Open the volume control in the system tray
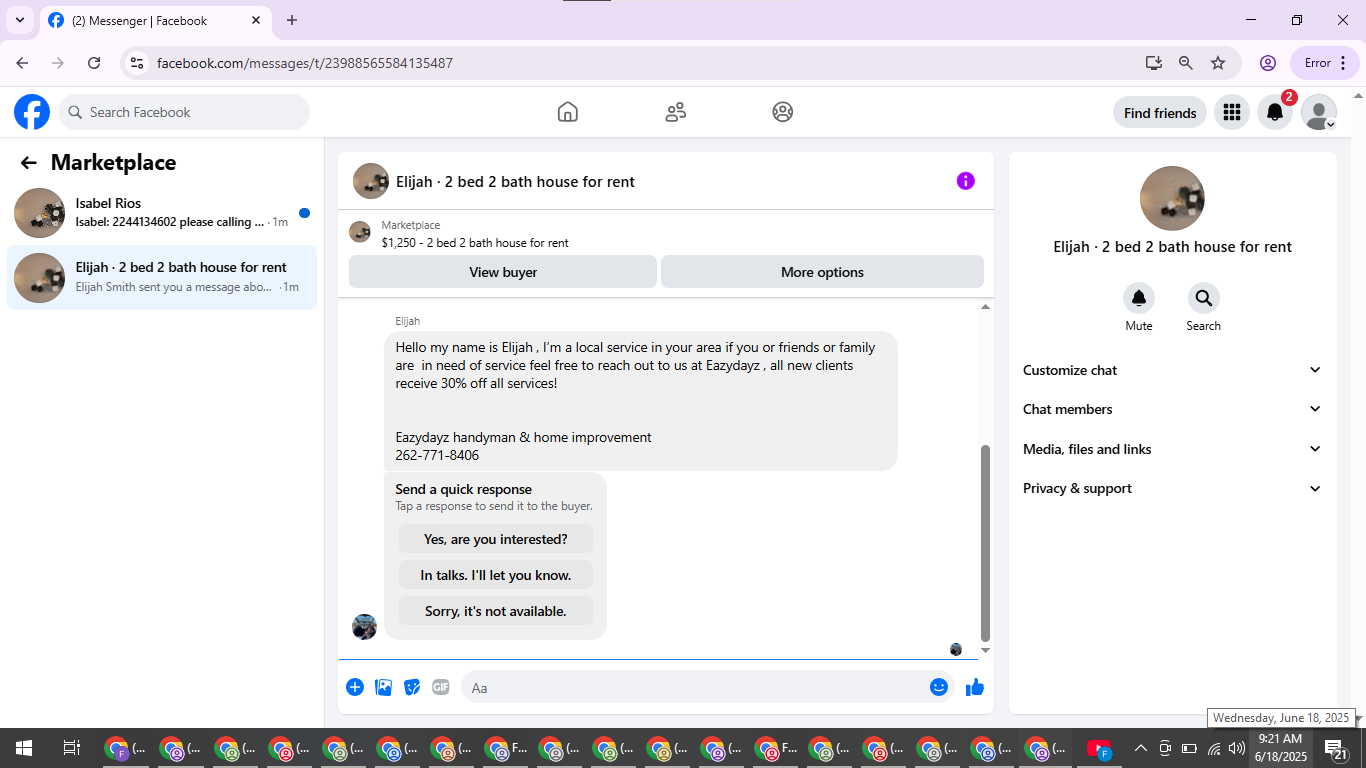Screen dimensions: 1366x768 (x=1237, y=748)
